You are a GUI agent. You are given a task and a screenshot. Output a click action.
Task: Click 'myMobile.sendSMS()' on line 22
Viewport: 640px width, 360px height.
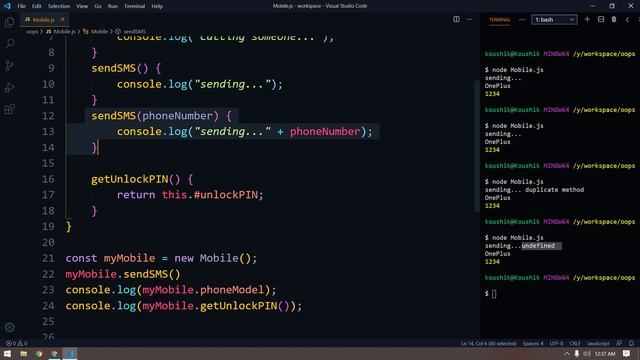[x=123, y=274]
